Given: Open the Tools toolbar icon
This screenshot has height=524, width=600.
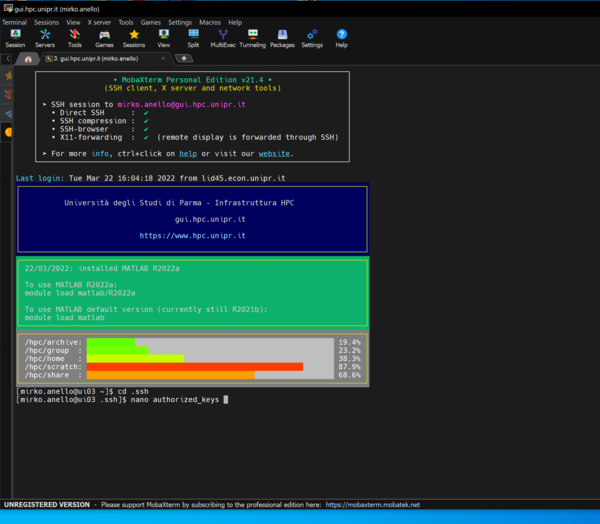Looking at the screenshot, I should [x=75, y=38].
